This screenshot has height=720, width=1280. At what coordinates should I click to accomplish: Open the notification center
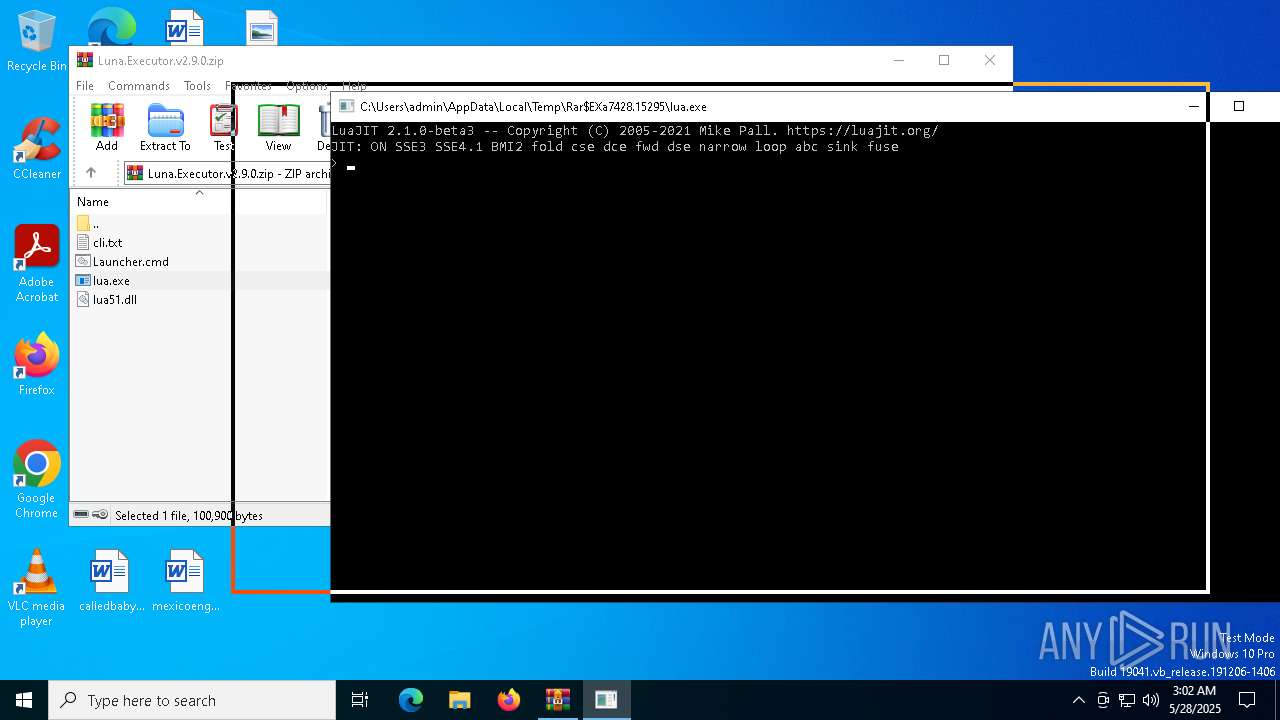1247,700
